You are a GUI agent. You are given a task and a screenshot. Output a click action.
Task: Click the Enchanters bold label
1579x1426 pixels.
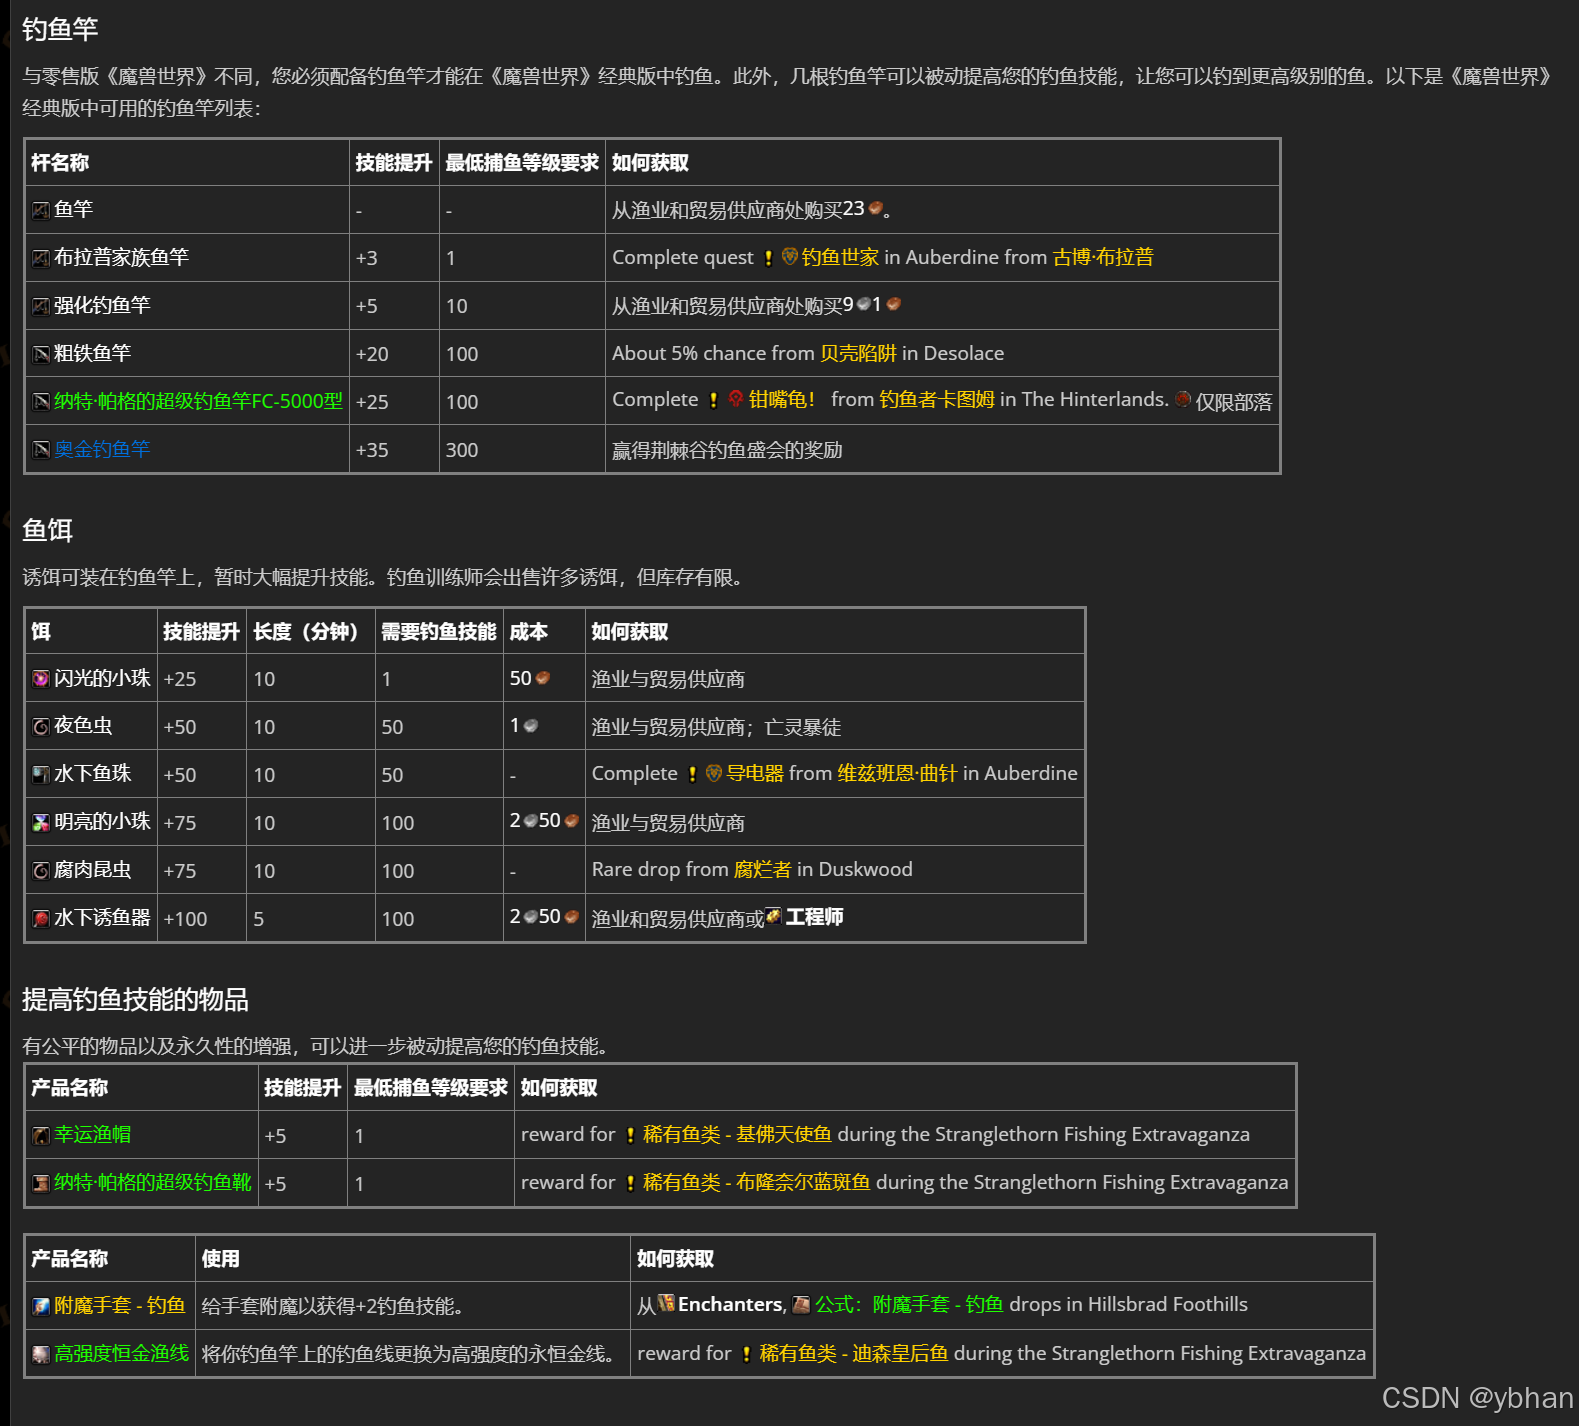coord(730,1304)
